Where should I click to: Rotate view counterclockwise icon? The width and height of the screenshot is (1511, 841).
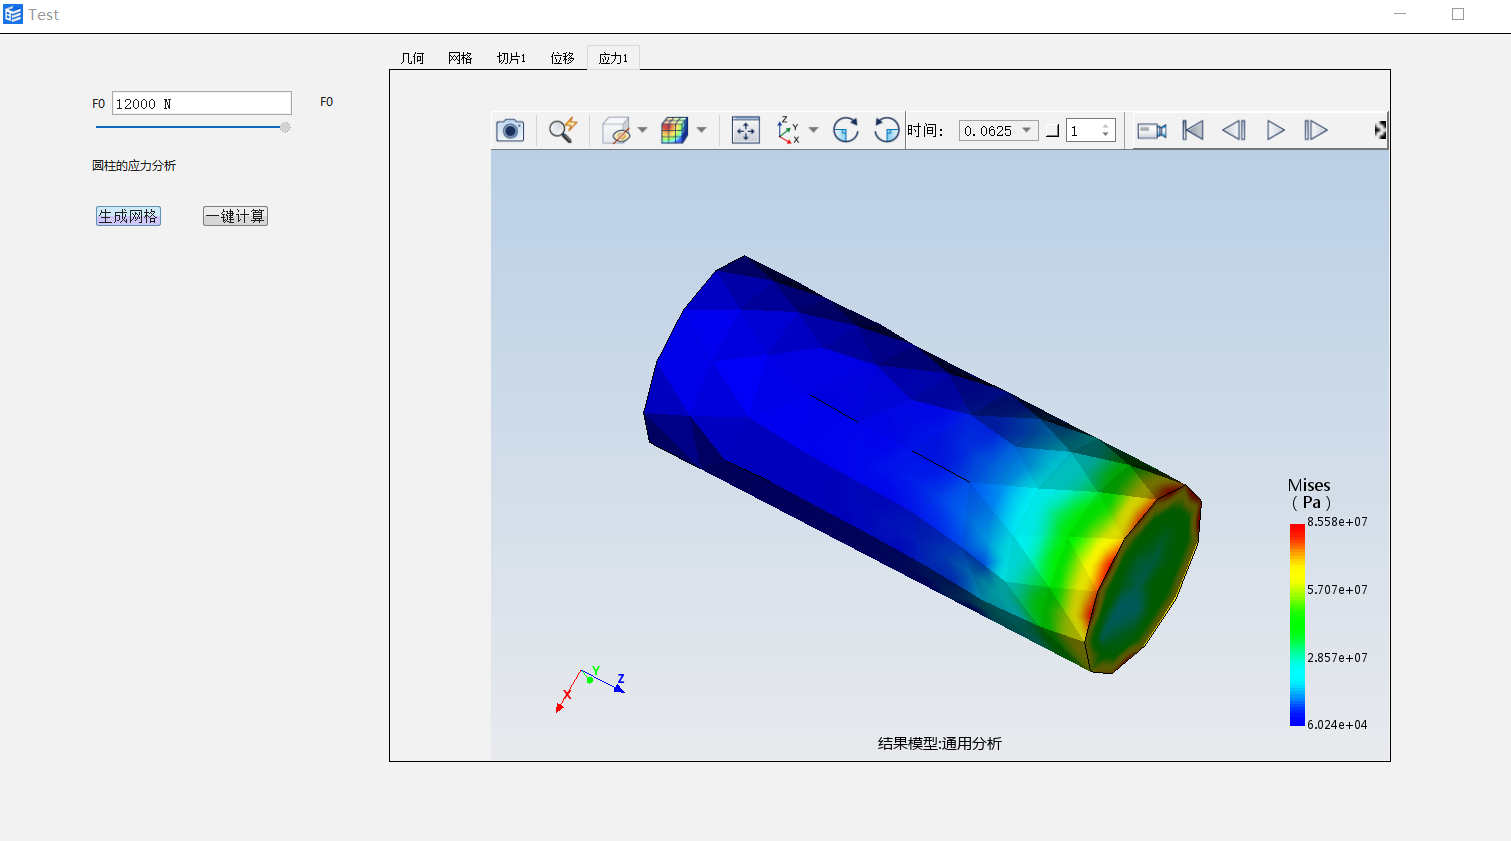point(886,130)
